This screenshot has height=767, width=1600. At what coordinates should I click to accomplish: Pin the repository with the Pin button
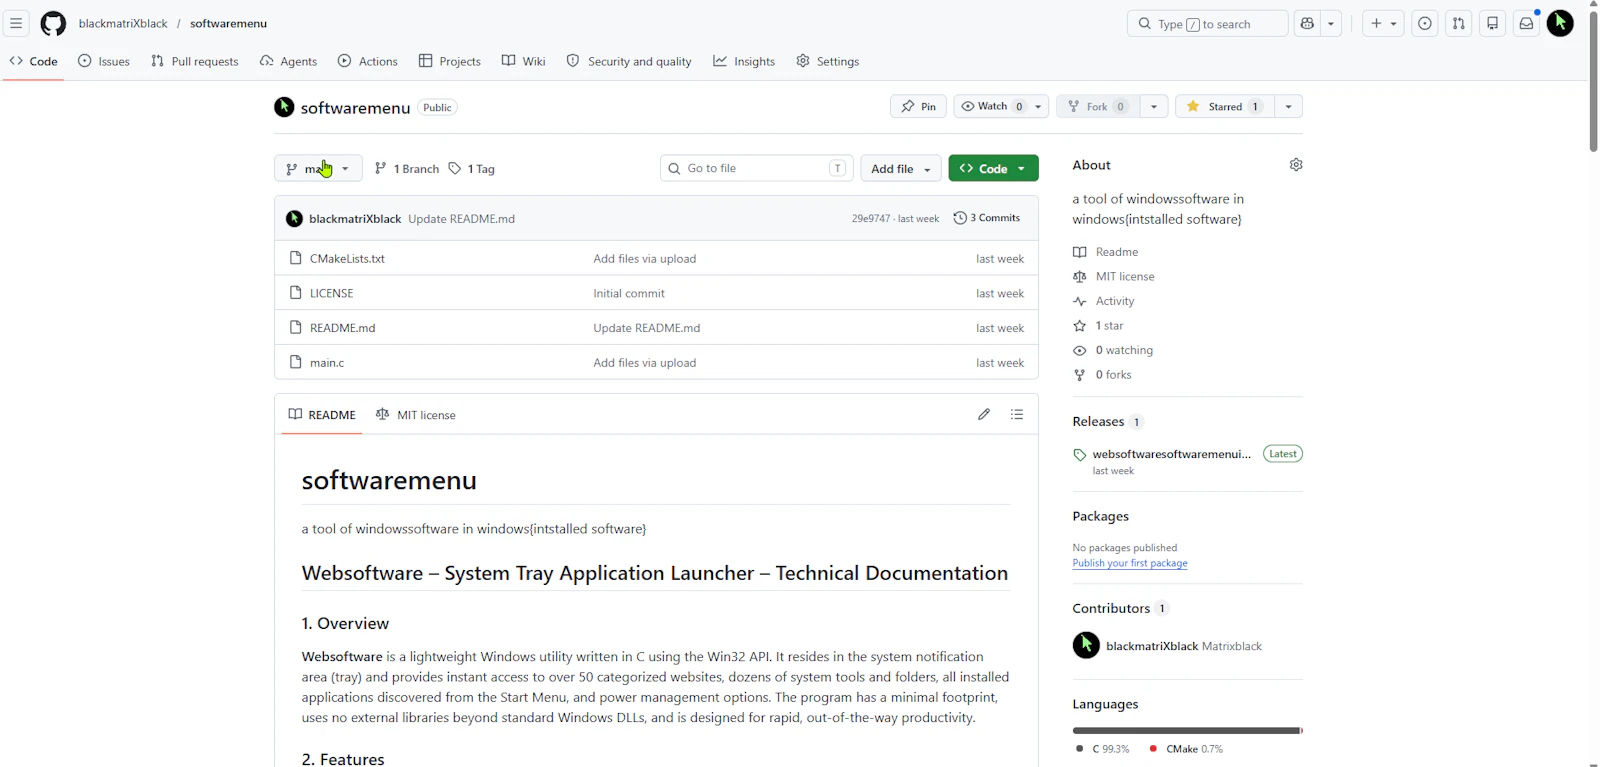(x=918, y=106)
